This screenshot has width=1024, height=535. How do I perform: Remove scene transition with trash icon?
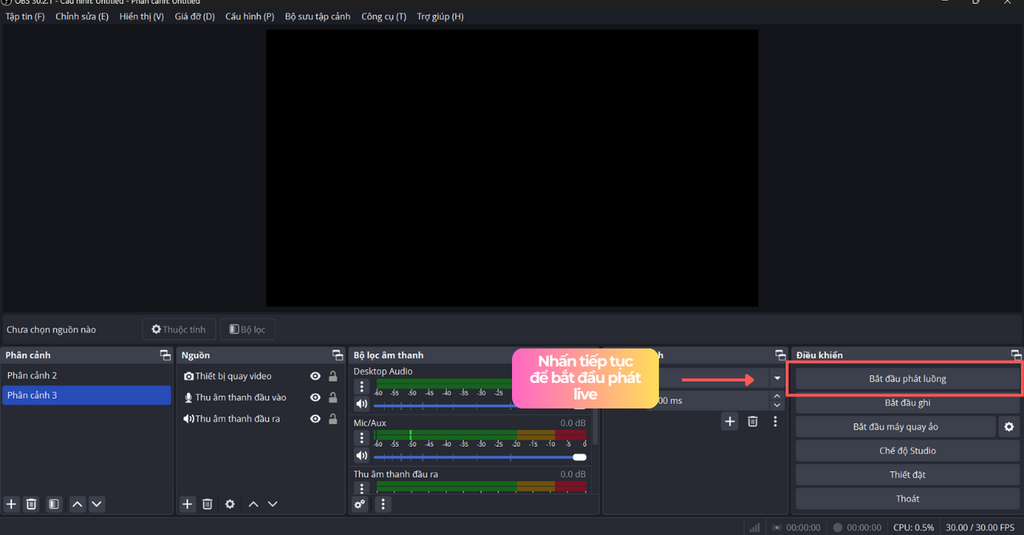click(753, 422)
